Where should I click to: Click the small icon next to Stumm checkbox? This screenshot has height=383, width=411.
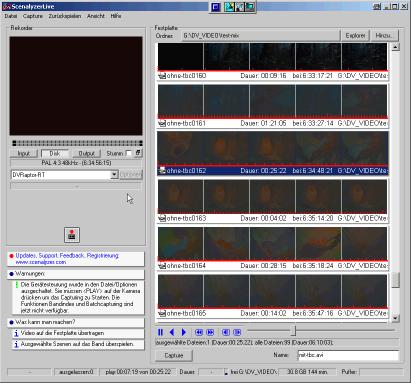138,153
